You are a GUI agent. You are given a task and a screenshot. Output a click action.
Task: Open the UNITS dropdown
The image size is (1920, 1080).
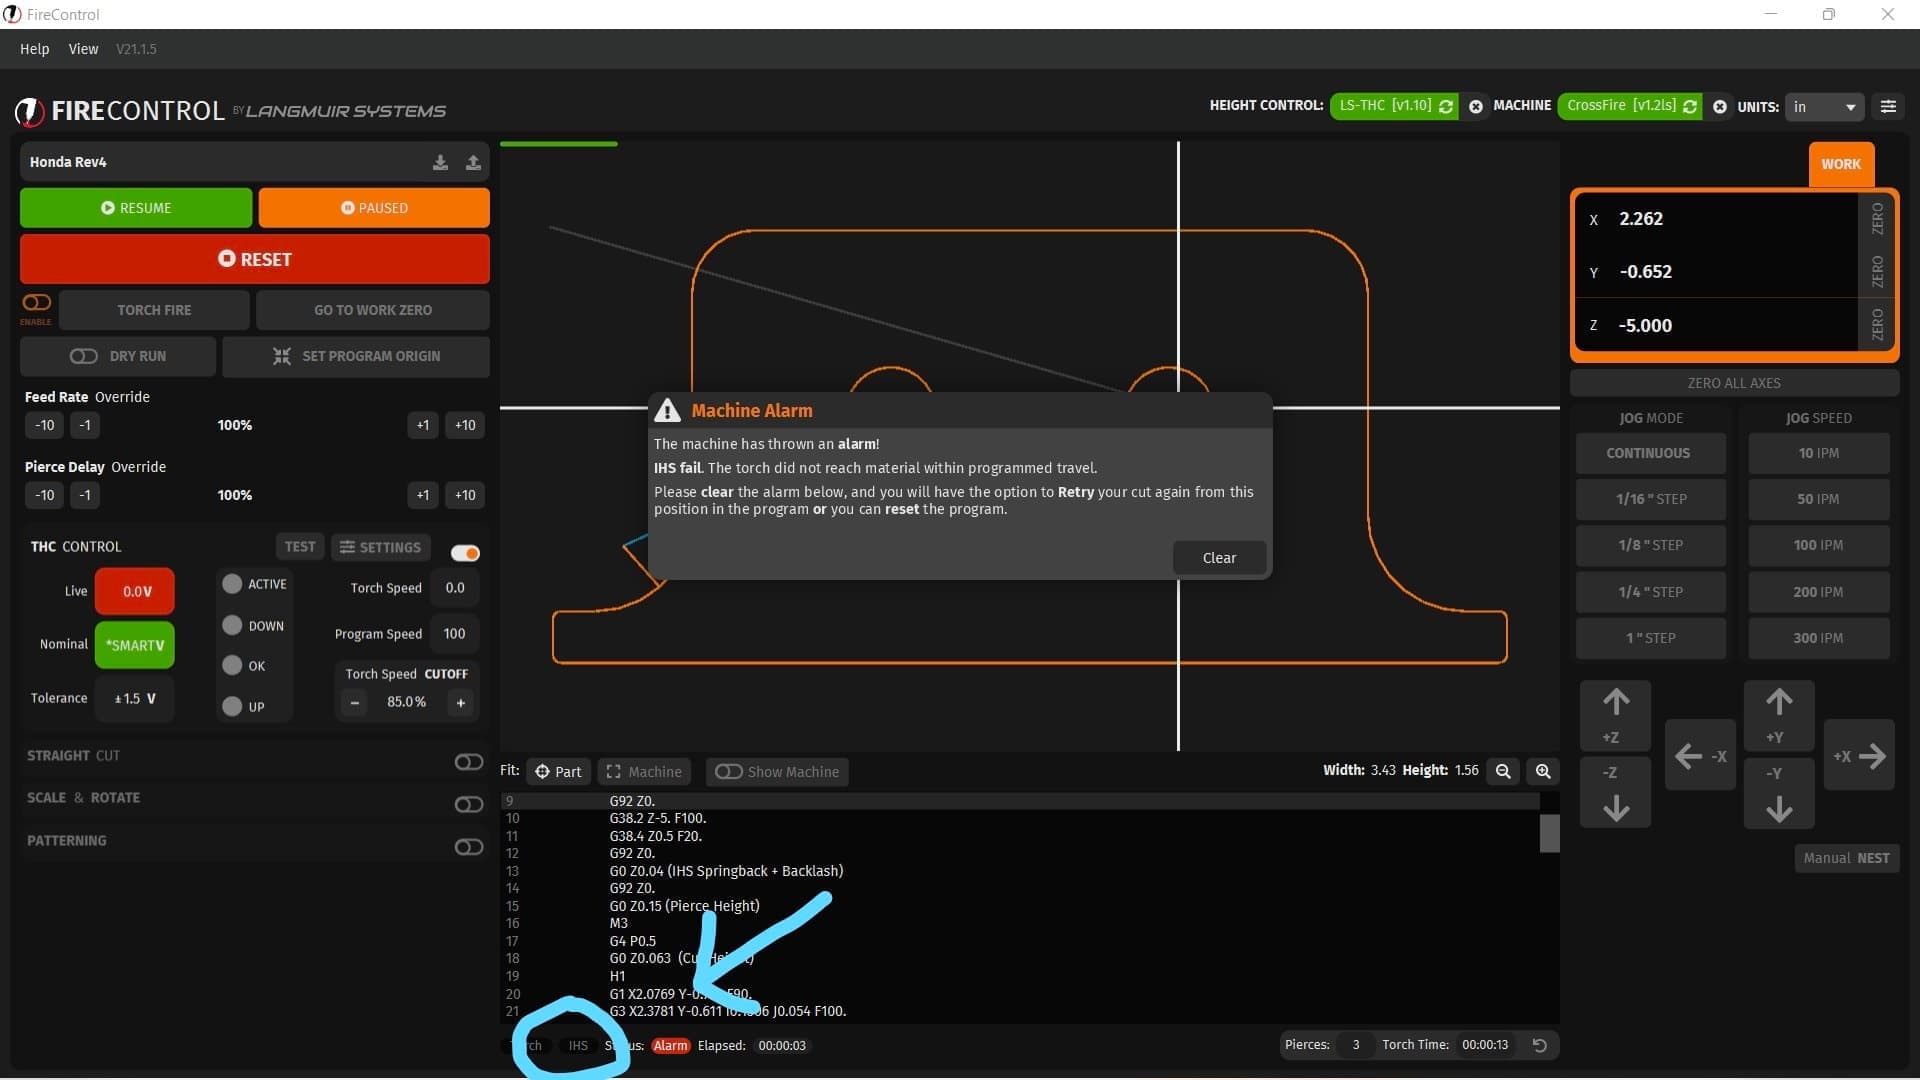point(1824,106)
